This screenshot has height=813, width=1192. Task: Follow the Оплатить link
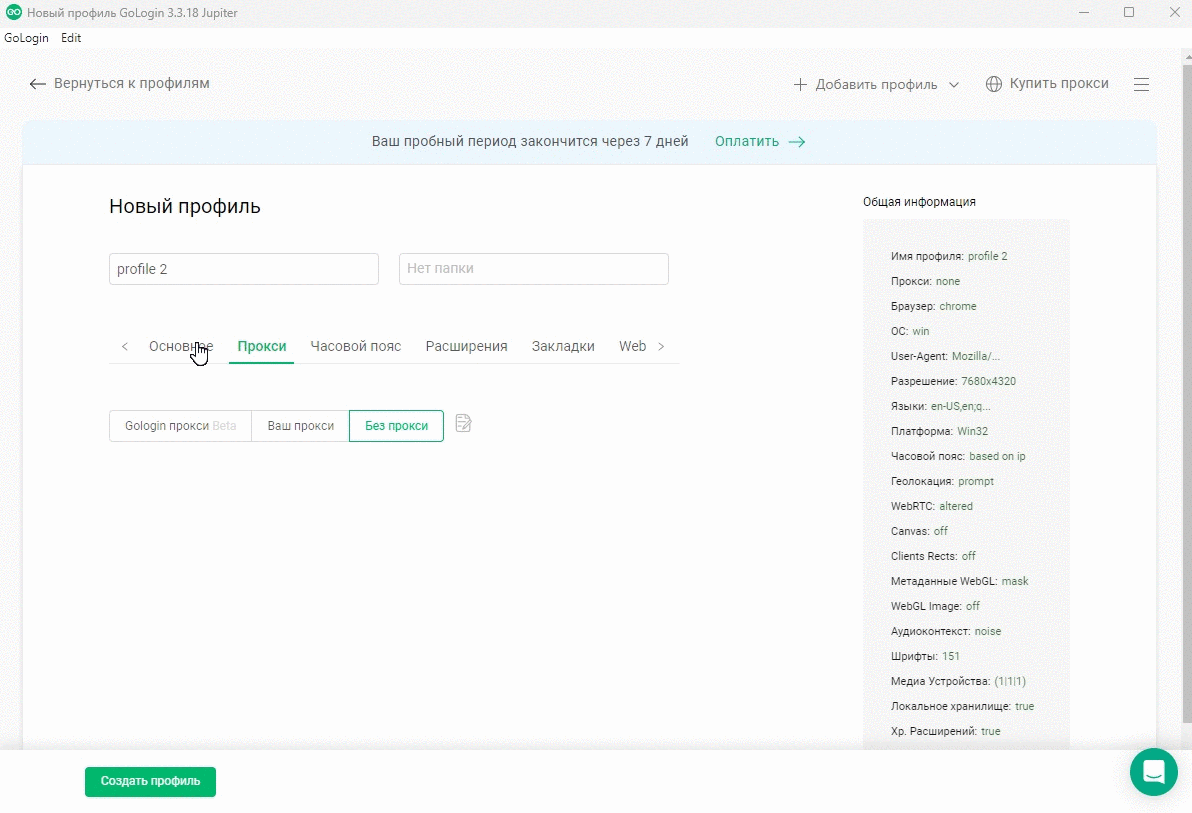tap(746, 142)
